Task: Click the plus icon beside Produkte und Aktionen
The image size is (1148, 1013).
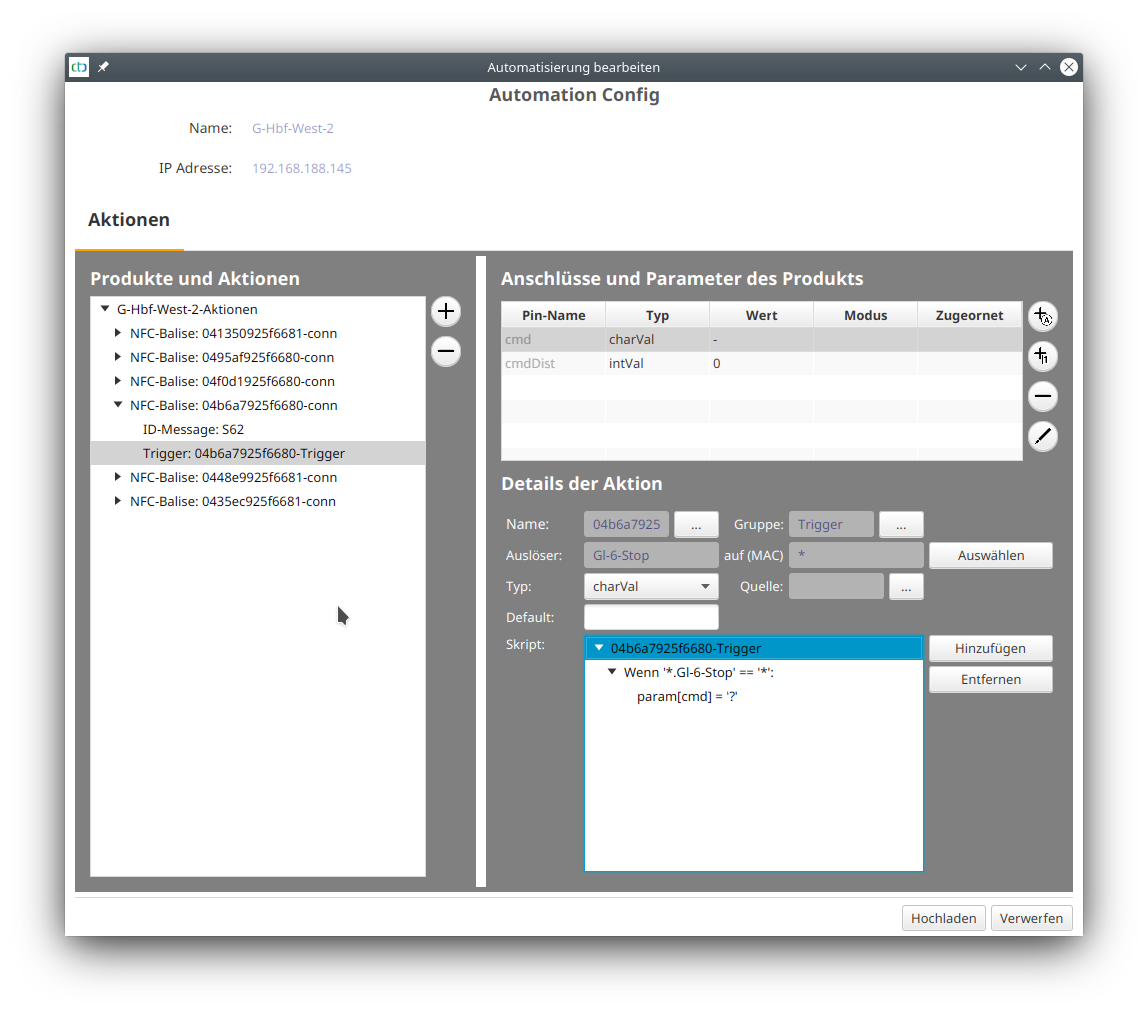Action: pyautogui.click(x=445, y=311)
